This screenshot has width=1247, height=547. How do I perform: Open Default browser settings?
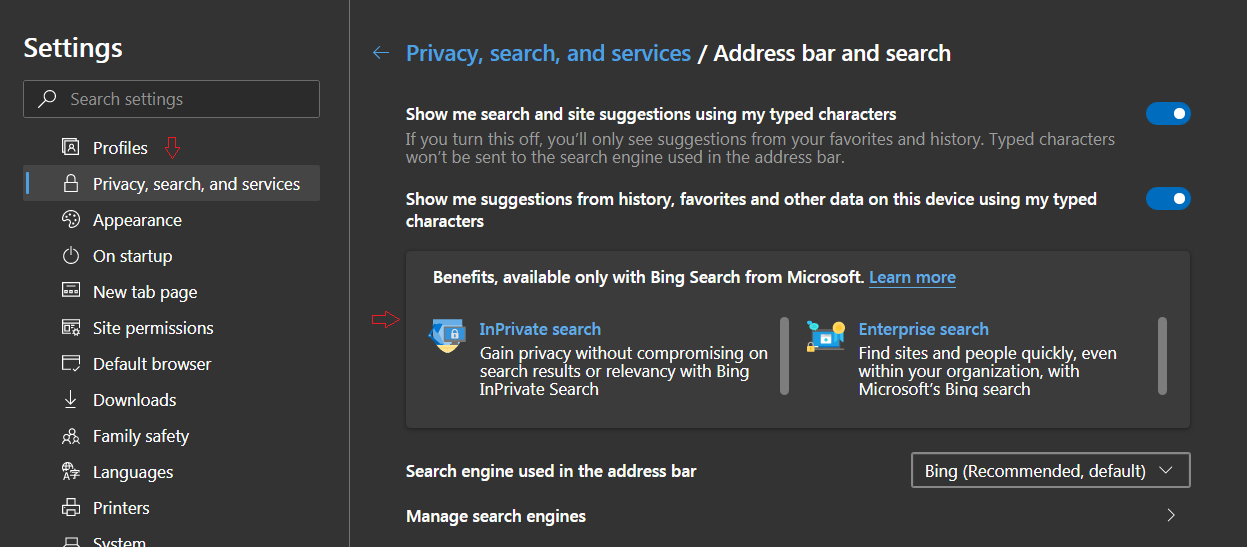coord(172,364)
